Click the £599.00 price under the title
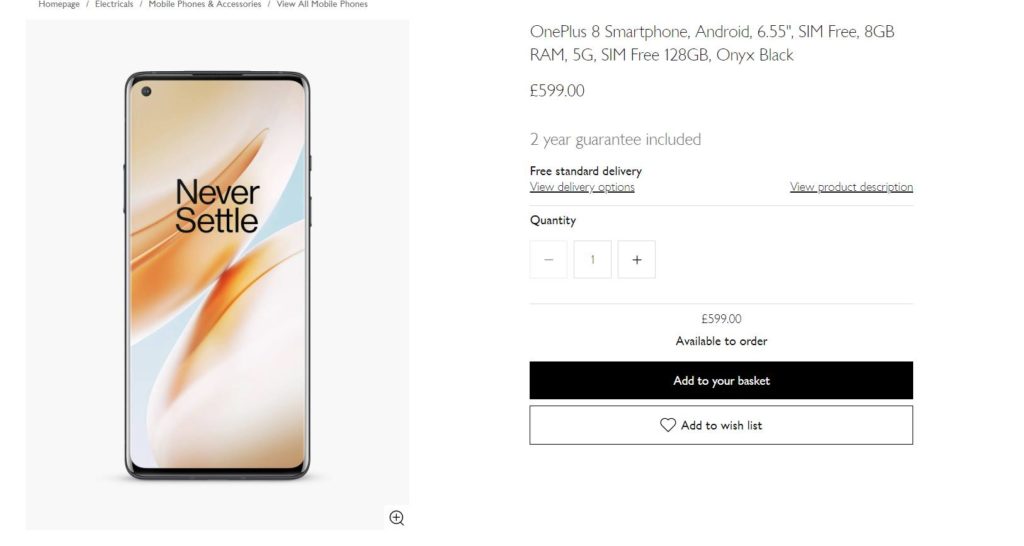The height and width of the screenshot is (546, 1024). click(557, 91)
